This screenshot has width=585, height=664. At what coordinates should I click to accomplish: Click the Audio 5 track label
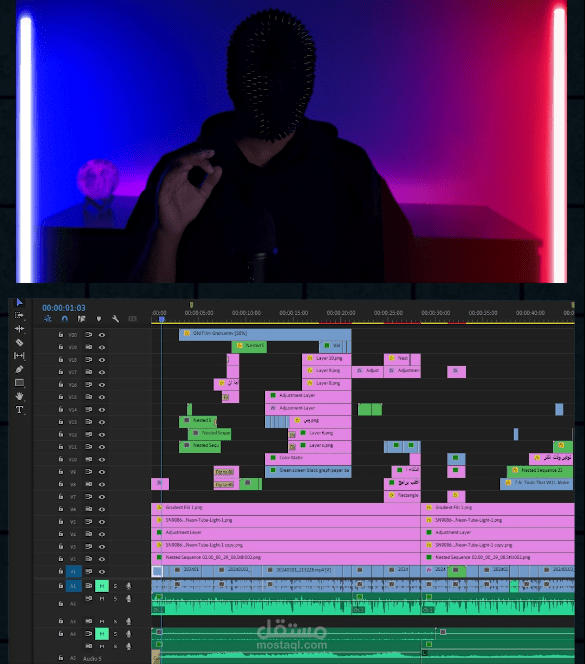92,658
